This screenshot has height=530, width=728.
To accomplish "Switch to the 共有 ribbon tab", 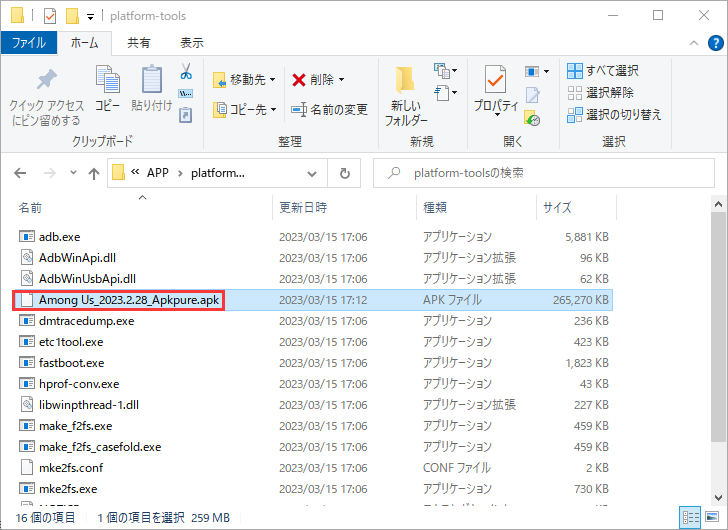I will [x=139, y=43].
